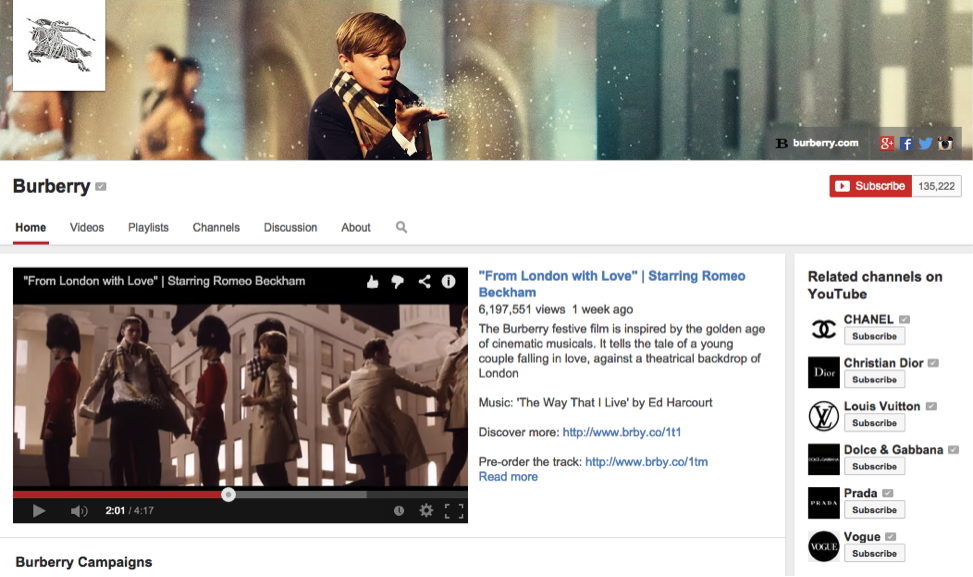Open video settings gear menu
Image resolution: width=973 pixels, height=577 pixels.
click(x=426, y=511)
